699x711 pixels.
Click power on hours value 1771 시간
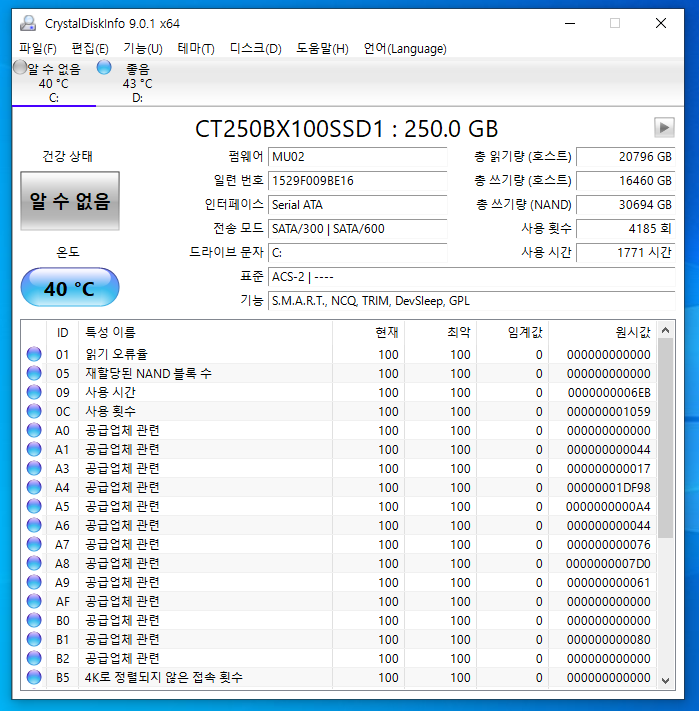pos(626,253)
